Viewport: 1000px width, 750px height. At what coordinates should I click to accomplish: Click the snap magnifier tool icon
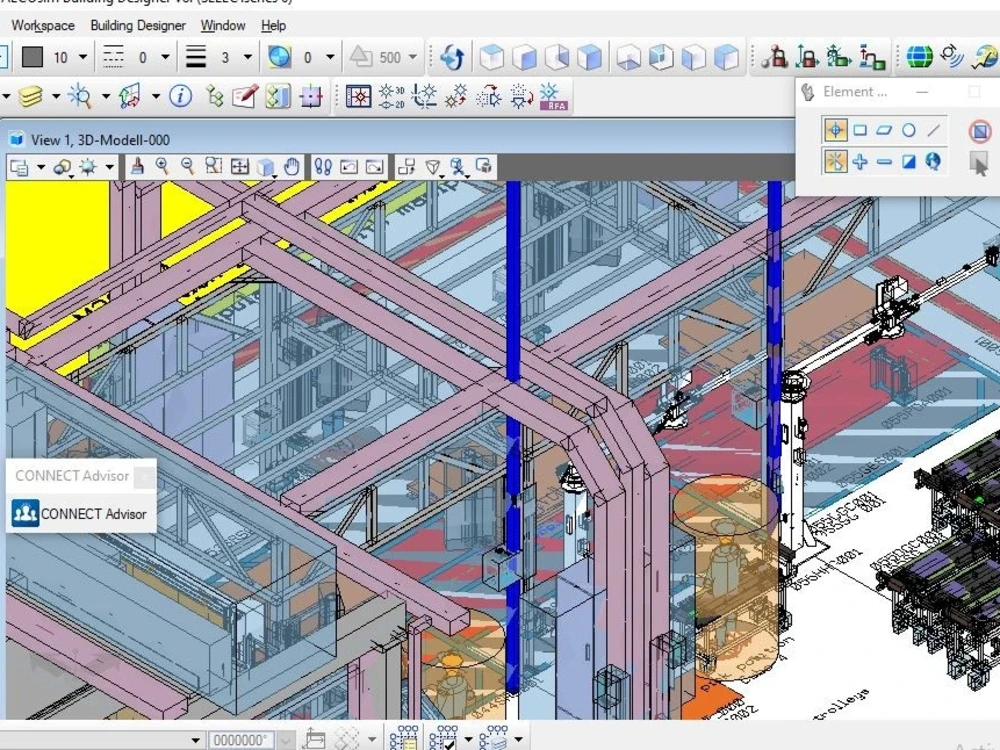(x=81, y=96)
